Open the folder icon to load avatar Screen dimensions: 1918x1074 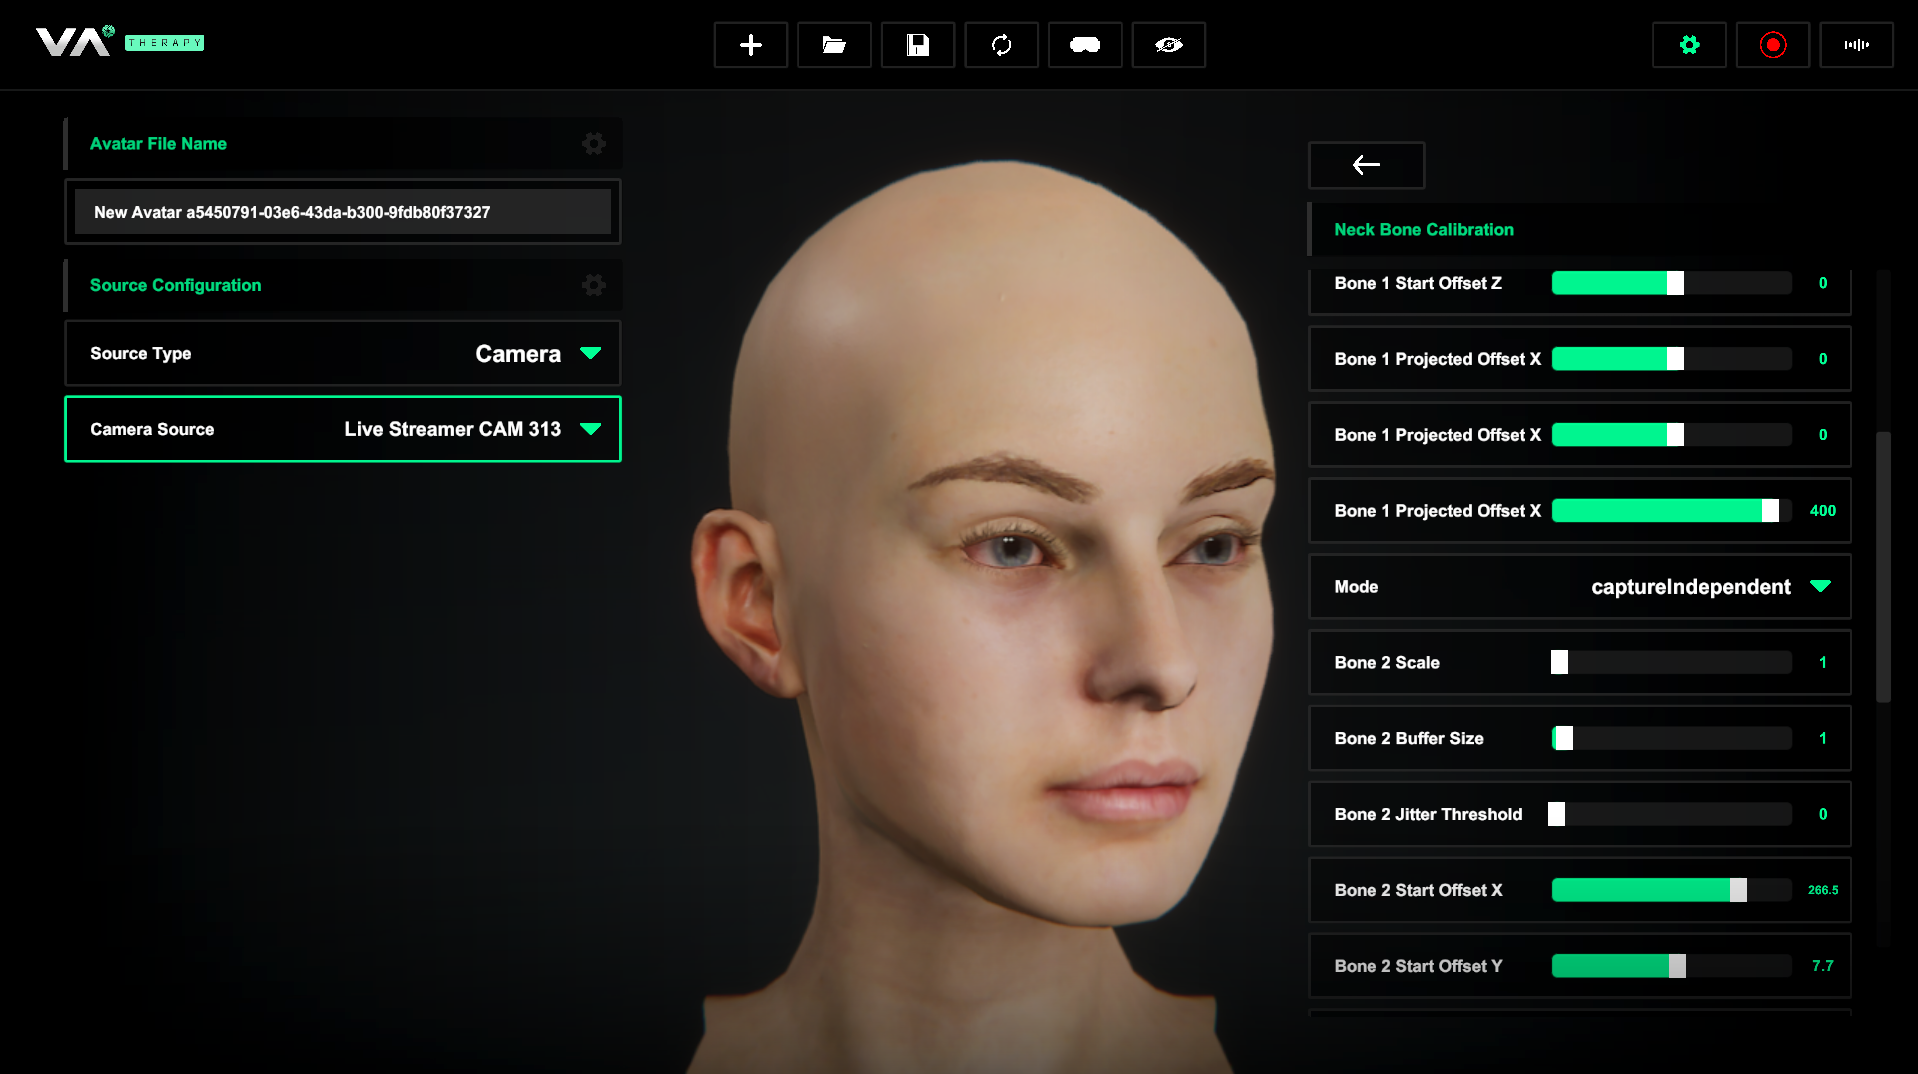pyautogui.click(x=834, y=45)
